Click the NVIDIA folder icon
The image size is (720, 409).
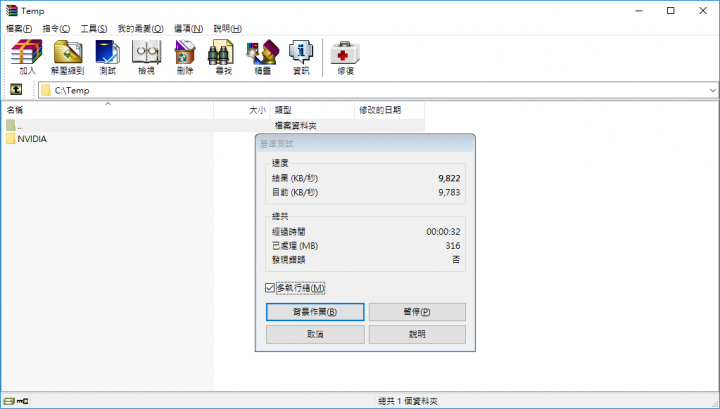pyautogui.click(x=11, y=139)
